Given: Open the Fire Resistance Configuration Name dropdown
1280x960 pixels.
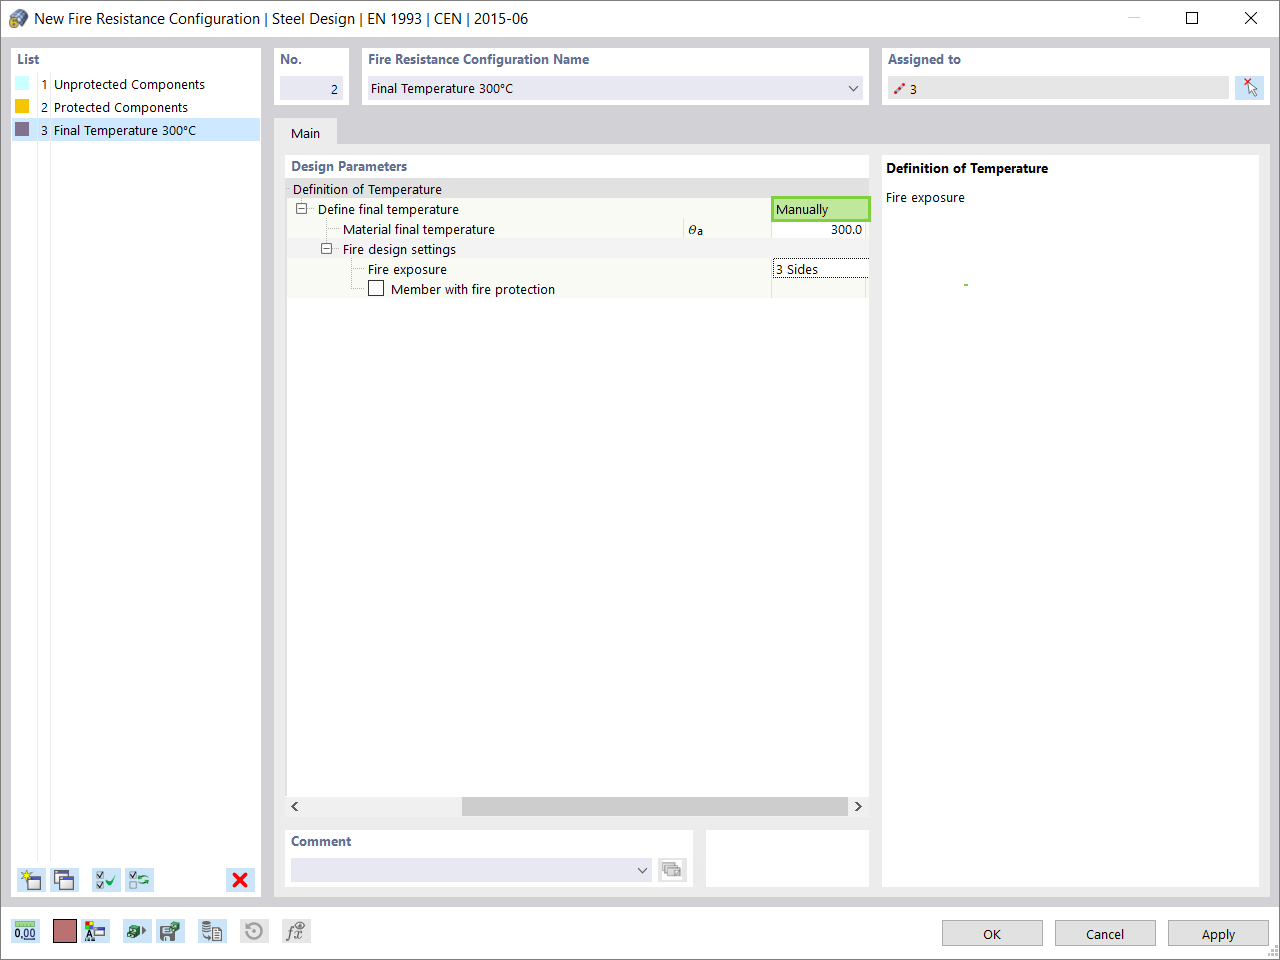Looking at the screenshot, I should (853, 88).
